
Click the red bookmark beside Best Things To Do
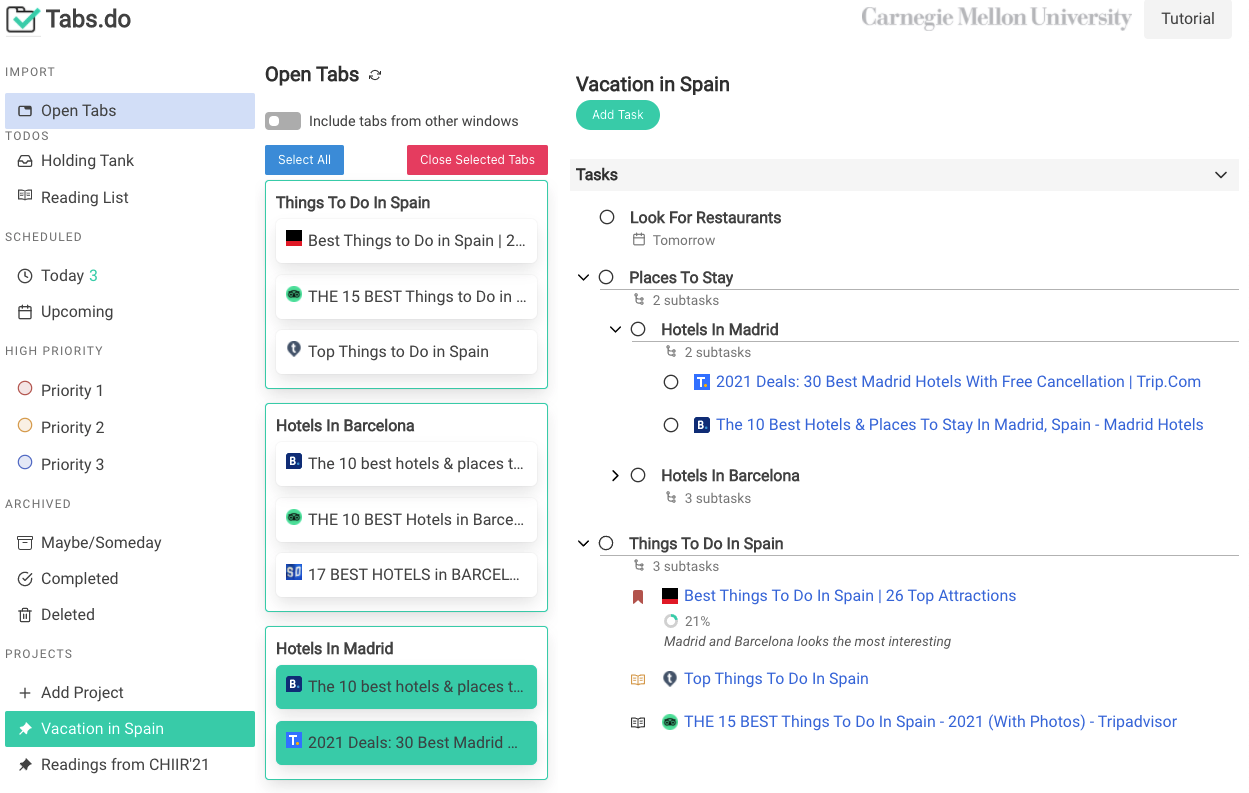click(x=638, y=595)
